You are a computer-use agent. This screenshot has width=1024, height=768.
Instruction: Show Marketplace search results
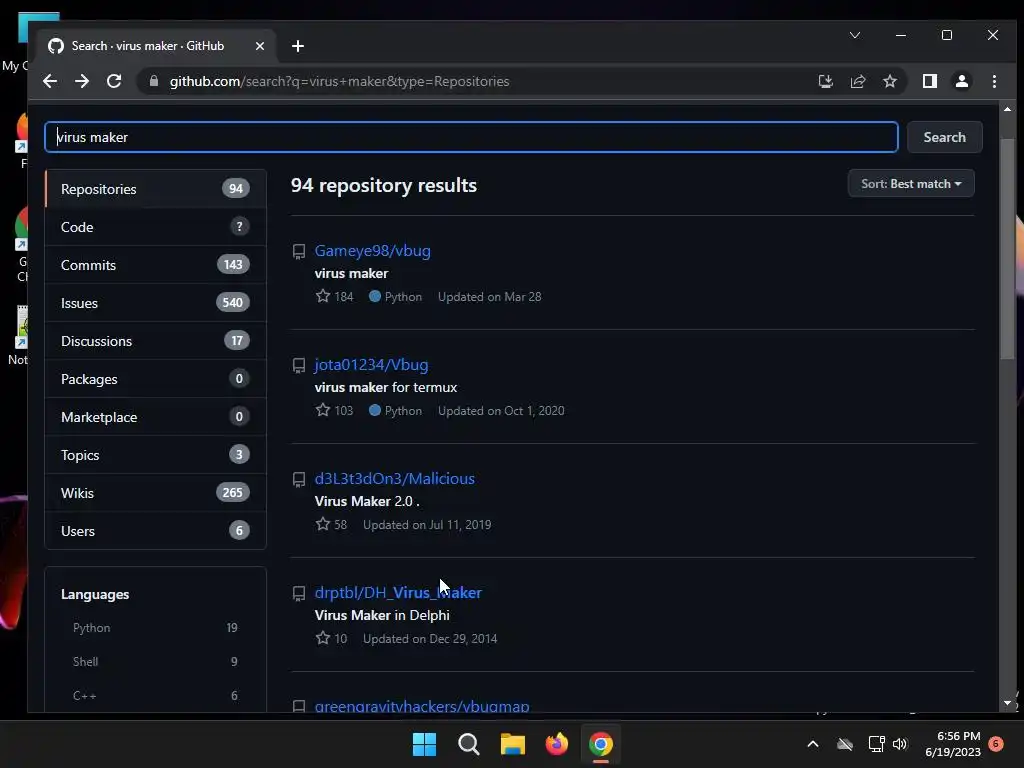(155, 417)
